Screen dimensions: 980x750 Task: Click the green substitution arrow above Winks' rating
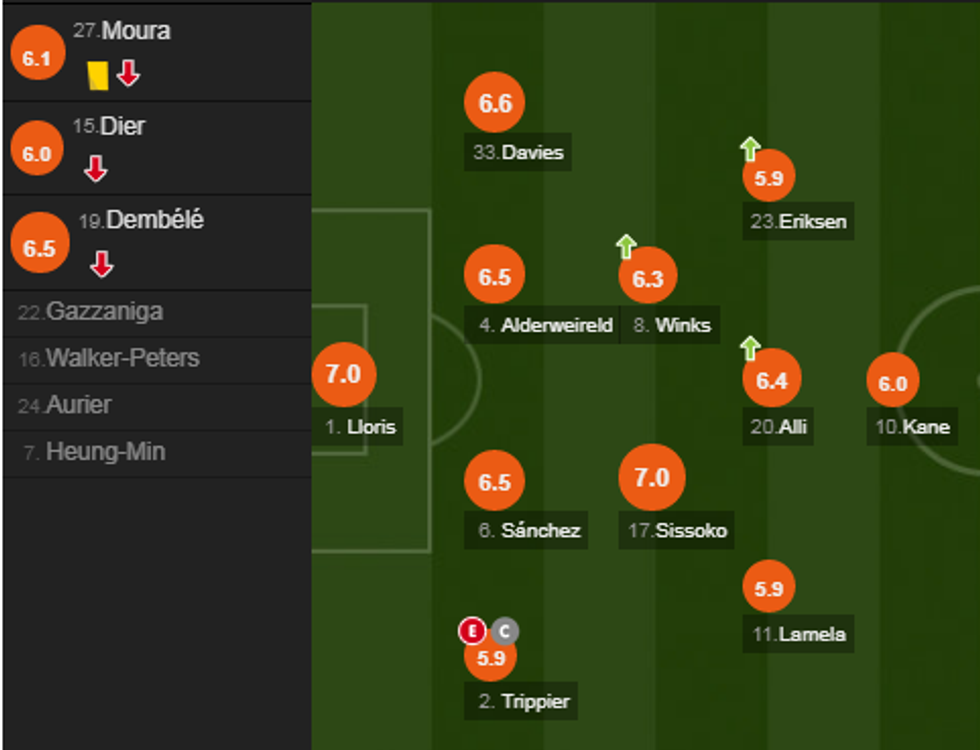click(626, 246)
